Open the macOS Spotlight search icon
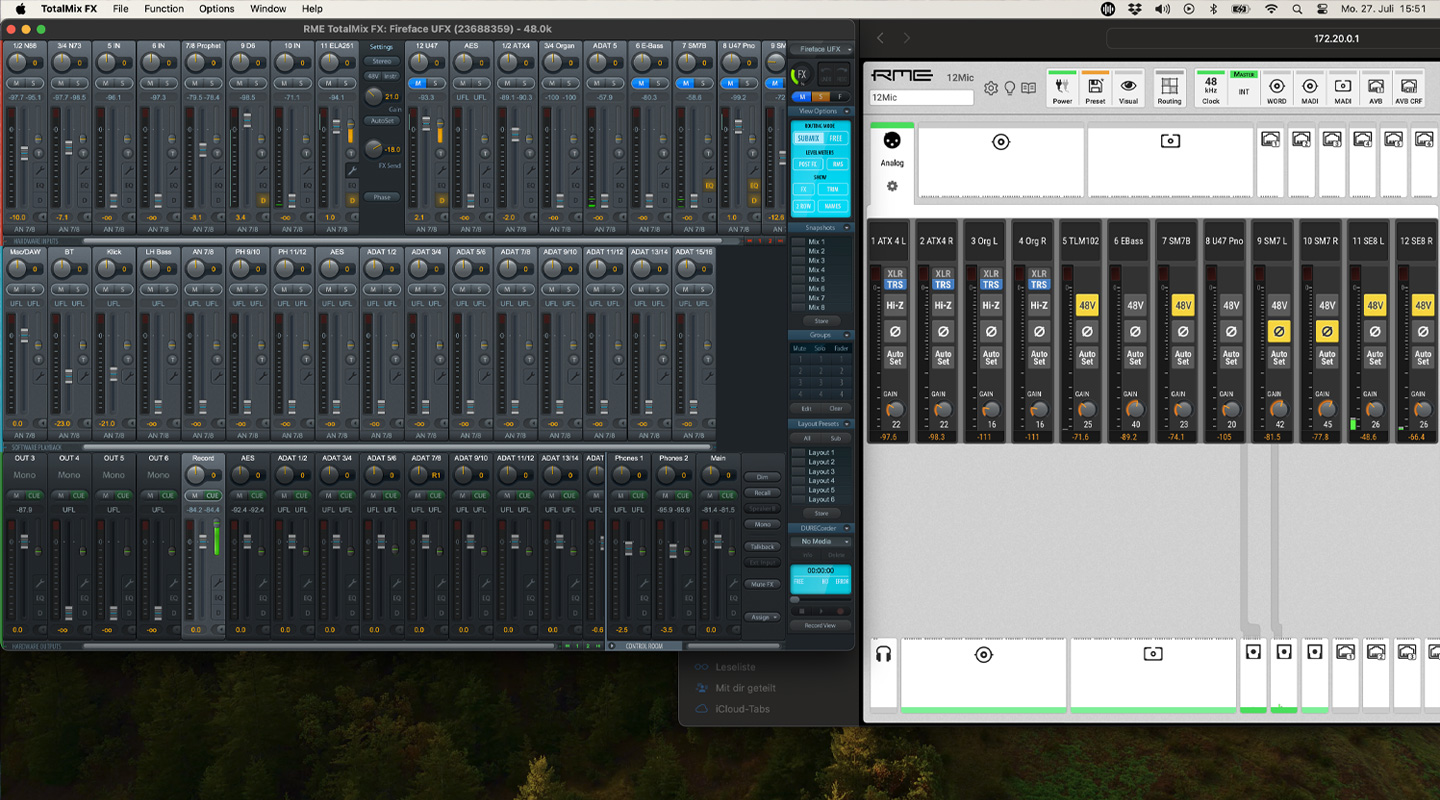Image resolution: width=1440 pixels, height=800 pixels. 1297,9
